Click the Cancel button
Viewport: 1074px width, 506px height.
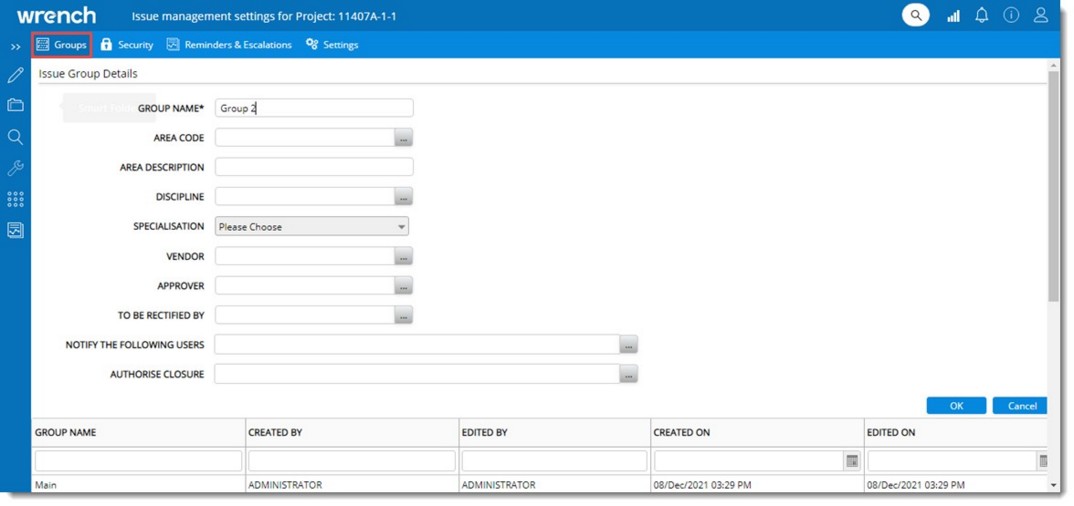click(x=1021, y=406)
